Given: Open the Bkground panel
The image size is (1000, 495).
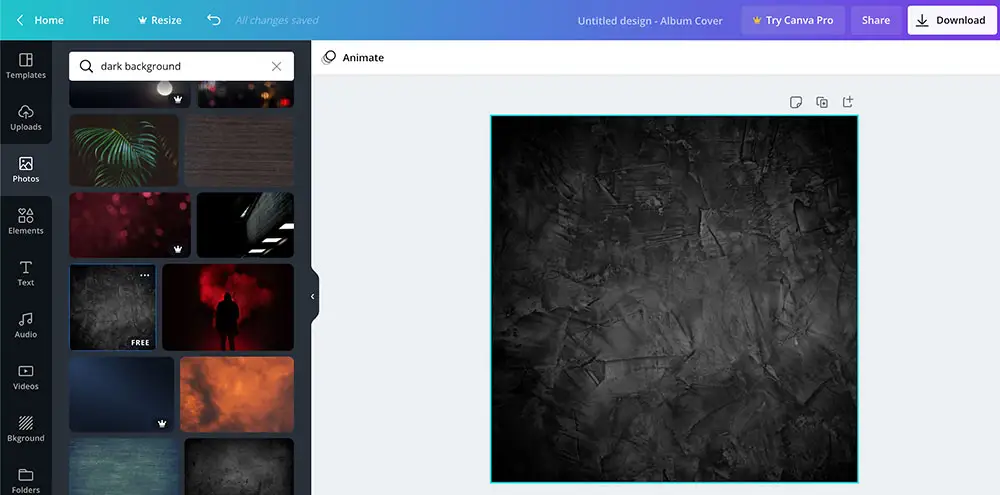Looking at the screenshot, I should tap(26, 429).
